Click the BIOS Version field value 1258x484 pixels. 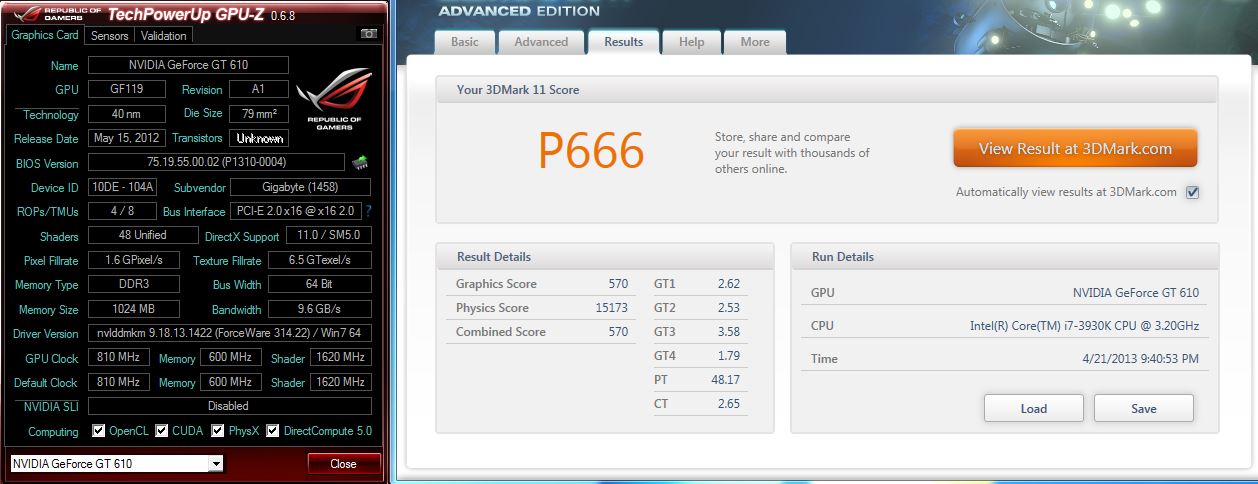(x=217, y=162)
